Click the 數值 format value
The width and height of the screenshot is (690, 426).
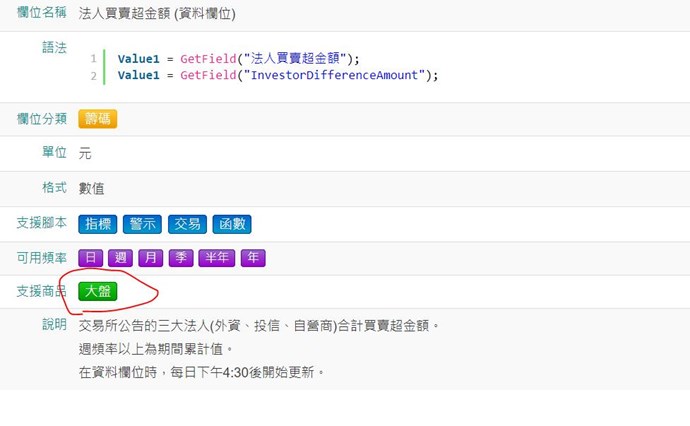coord(91,188)
